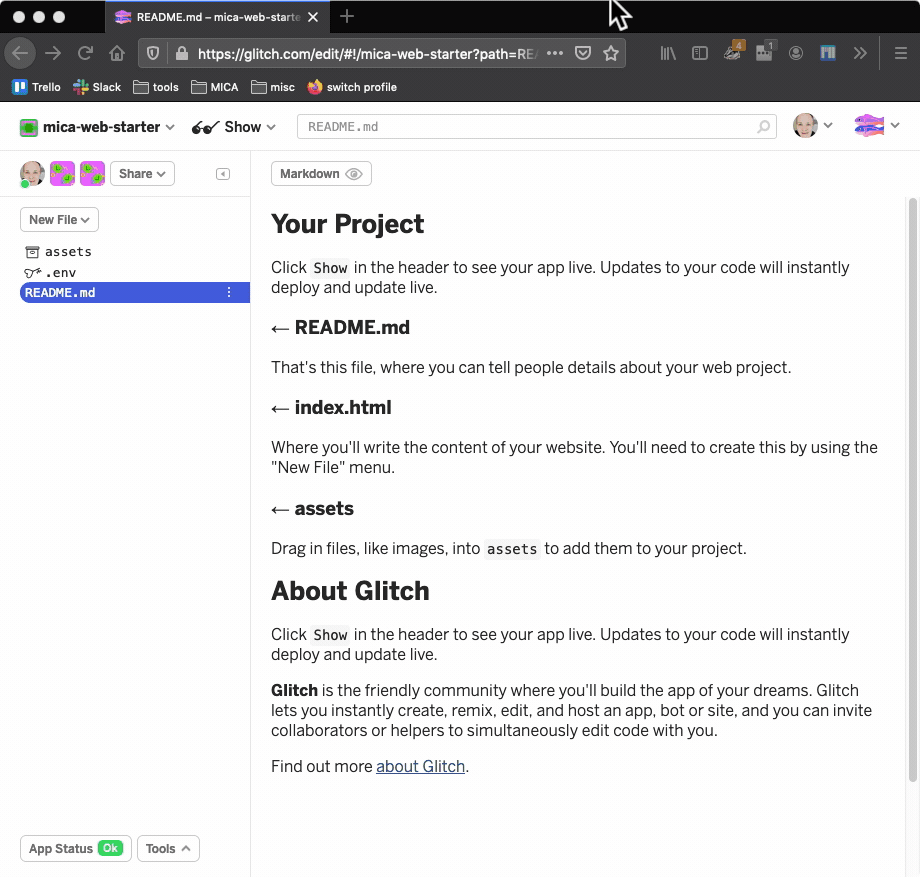The height and width of the screenshot is (877, 920).
Task: Click the page vertical scrollbar
Action: [912, 490]
